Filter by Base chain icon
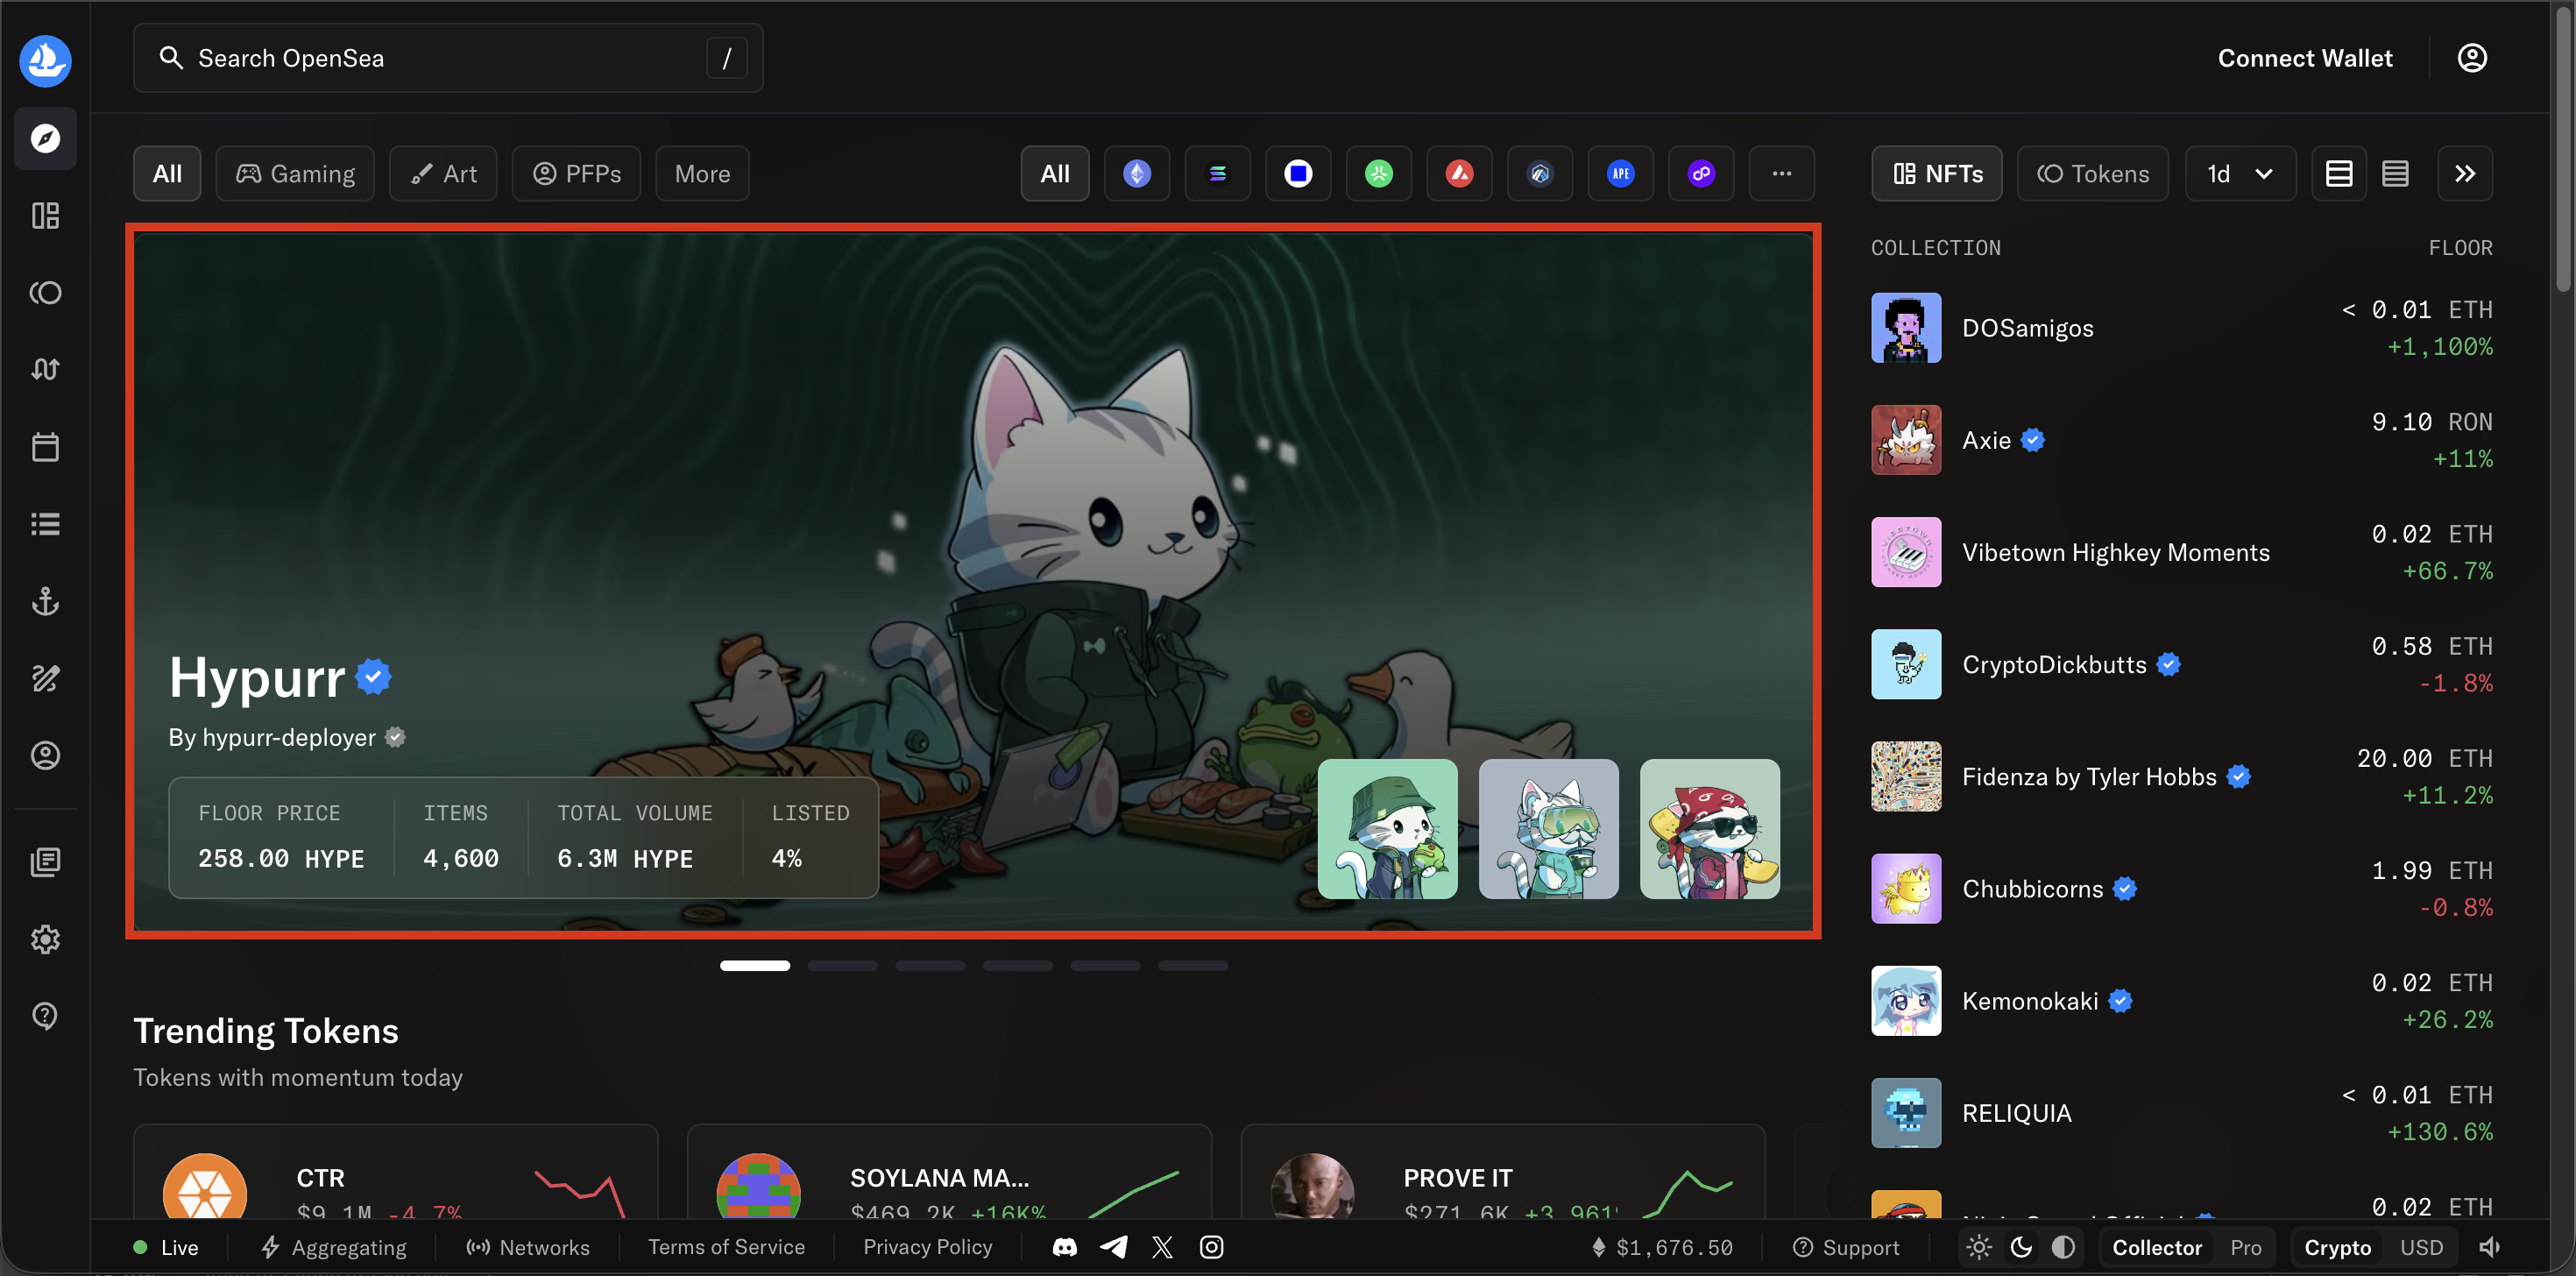2576x1276 pixels. click(1298, 174)
